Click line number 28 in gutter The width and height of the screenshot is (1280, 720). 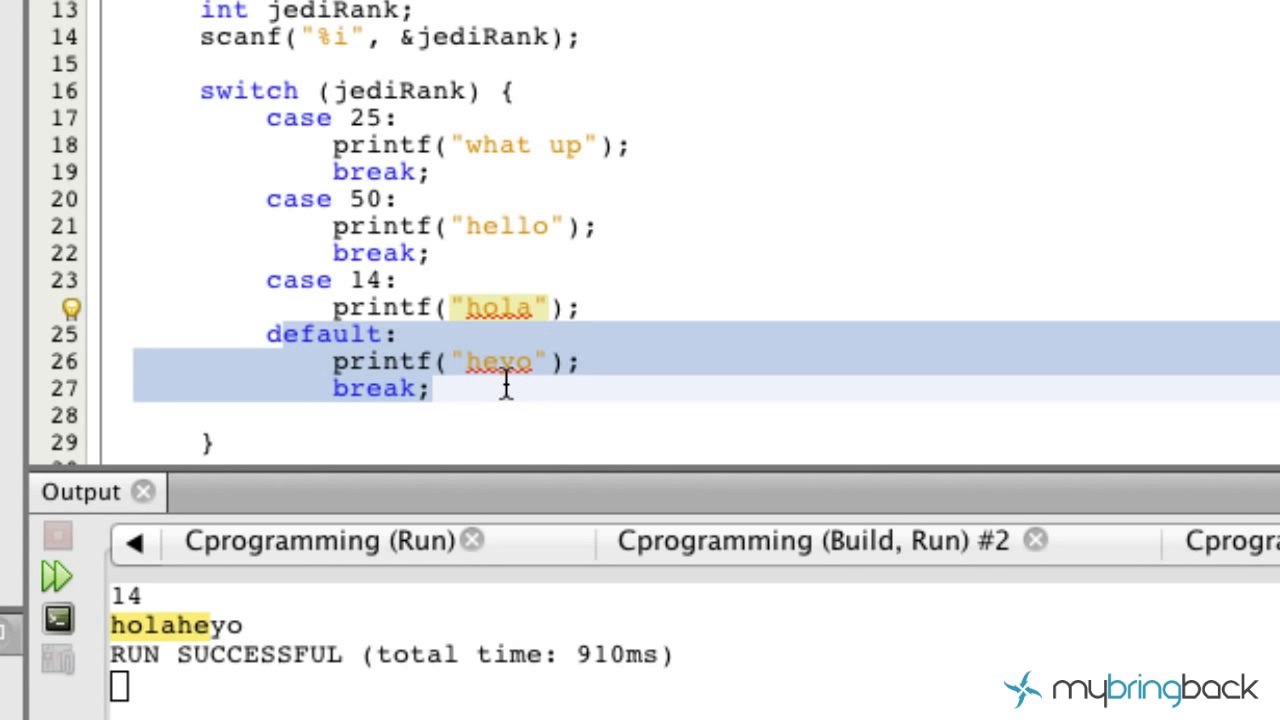click(x=64, y=415)
